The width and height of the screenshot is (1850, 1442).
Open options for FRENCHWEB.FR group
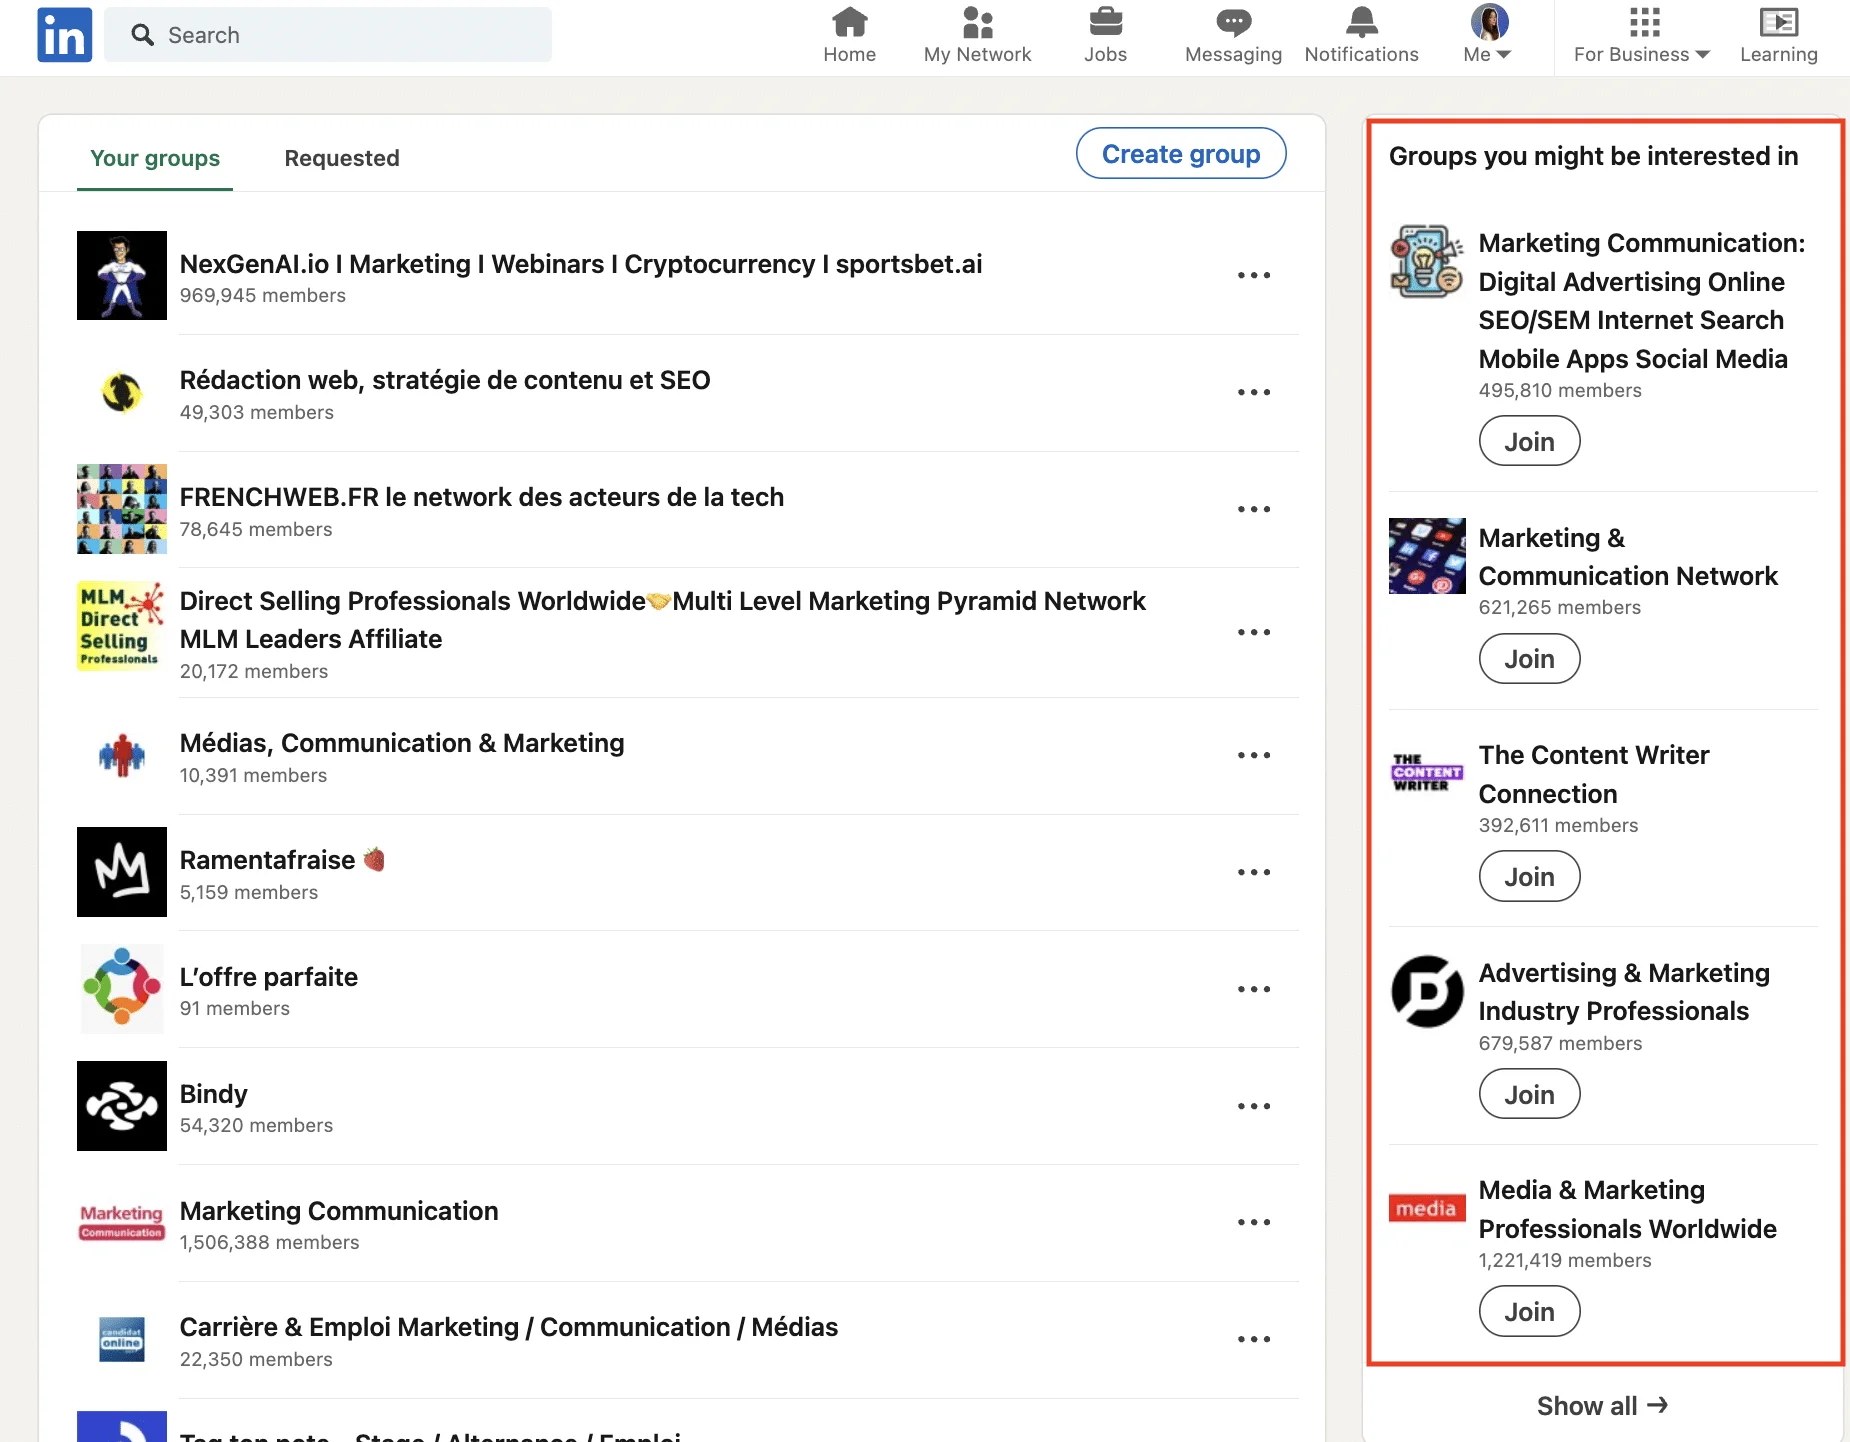point(1254,509)
